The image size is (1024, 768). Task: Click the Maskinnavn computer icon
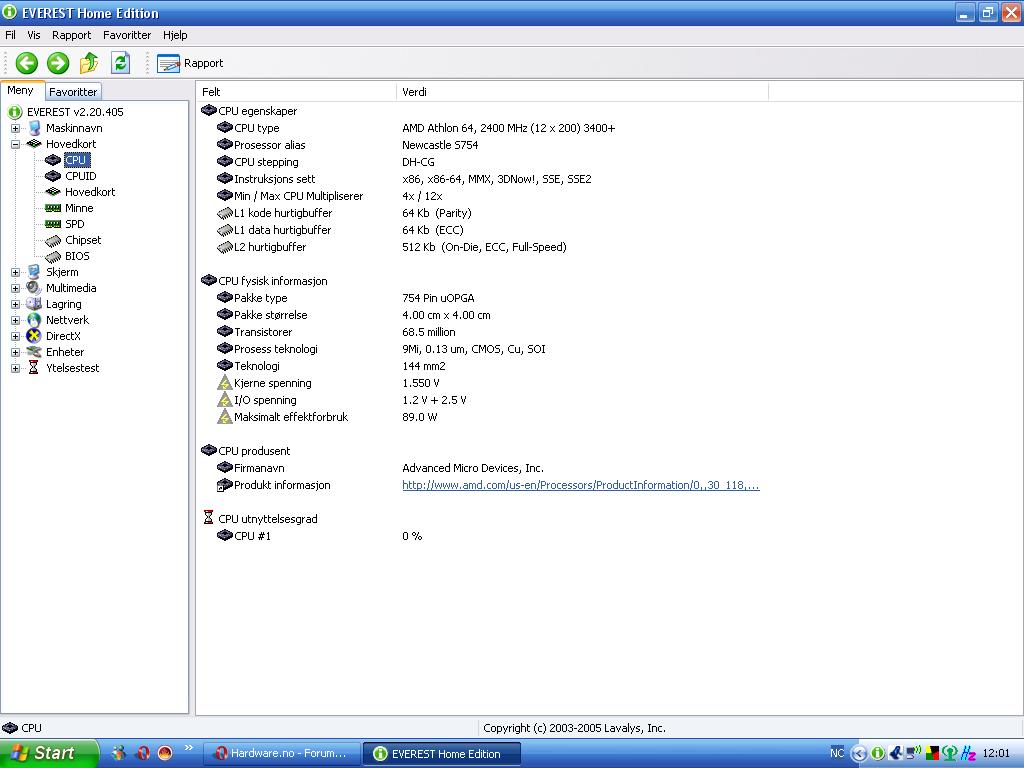click(34, 128)
